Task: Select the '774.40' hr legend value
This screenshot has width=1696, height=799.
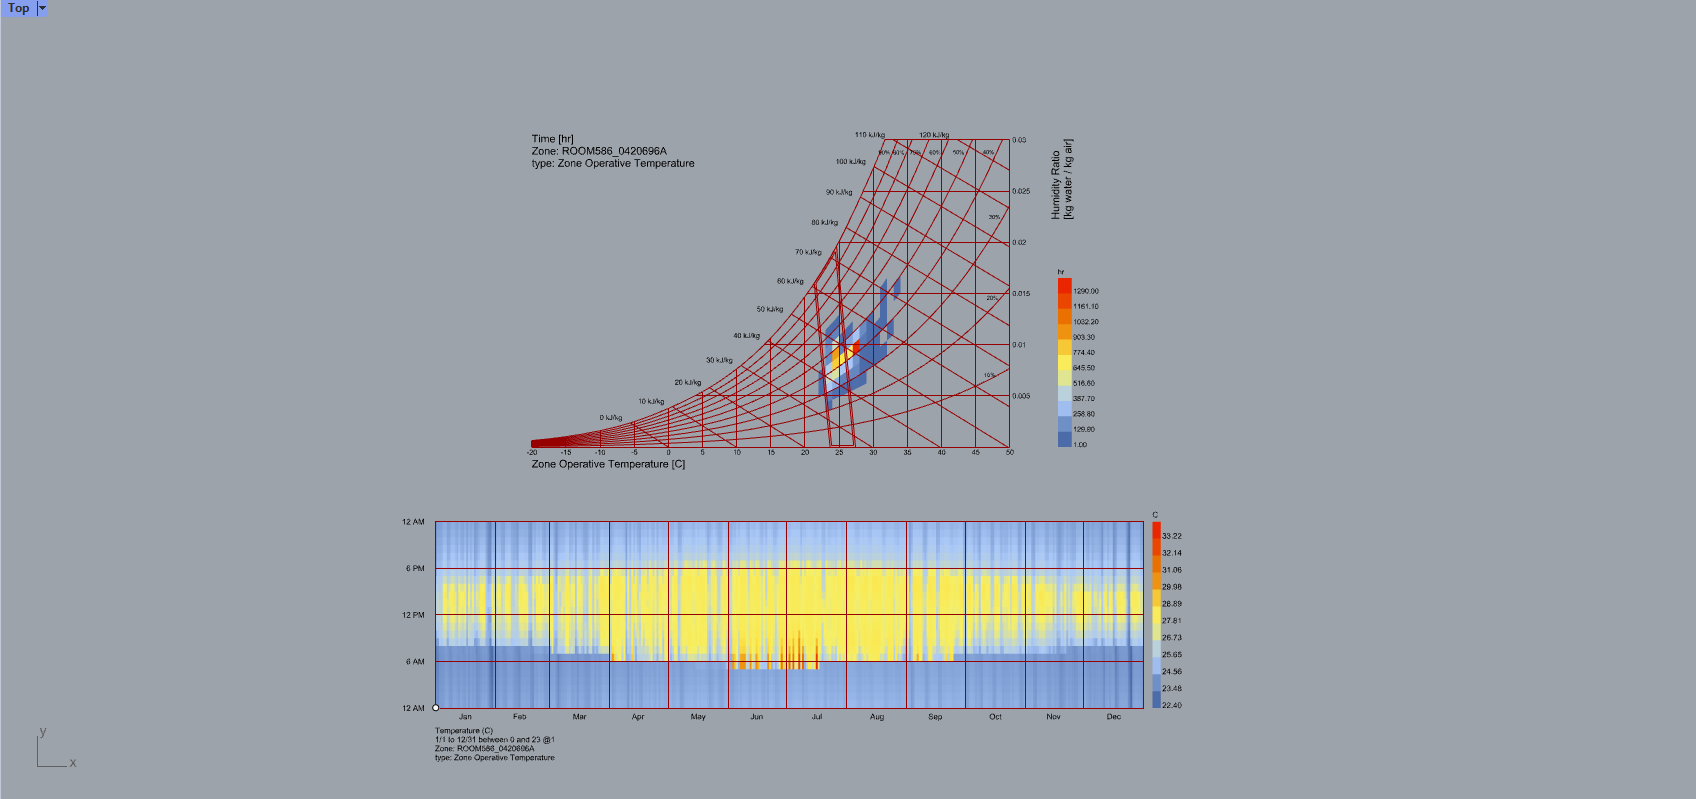Action: (x=1083, y=353)
